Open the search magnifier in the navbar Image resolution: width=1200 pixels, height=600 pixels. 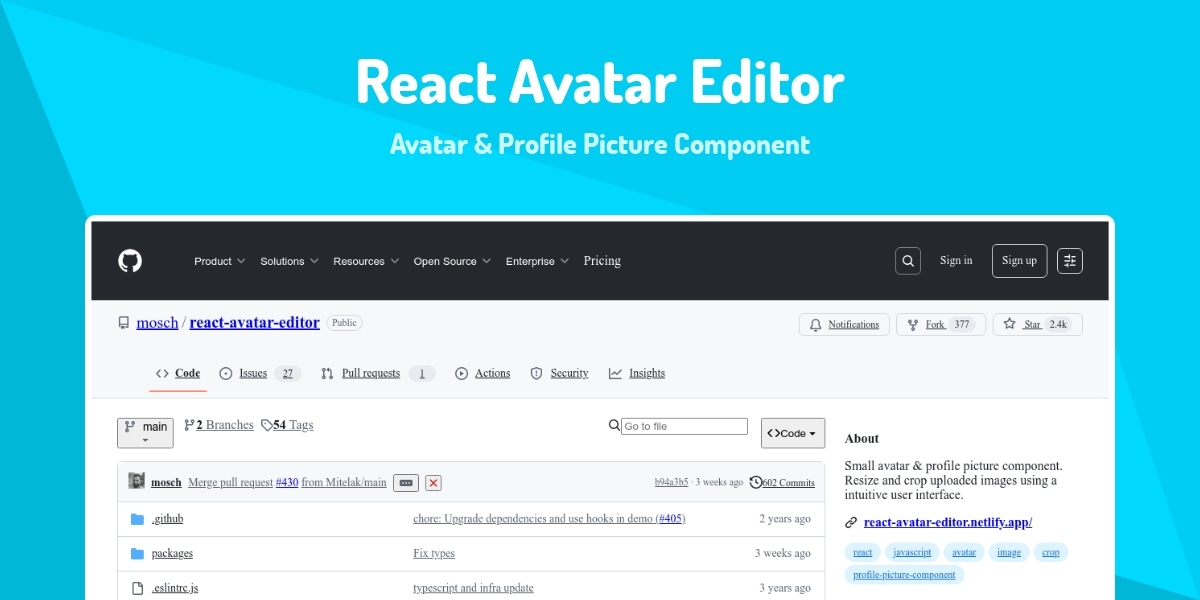click(907, 261)
